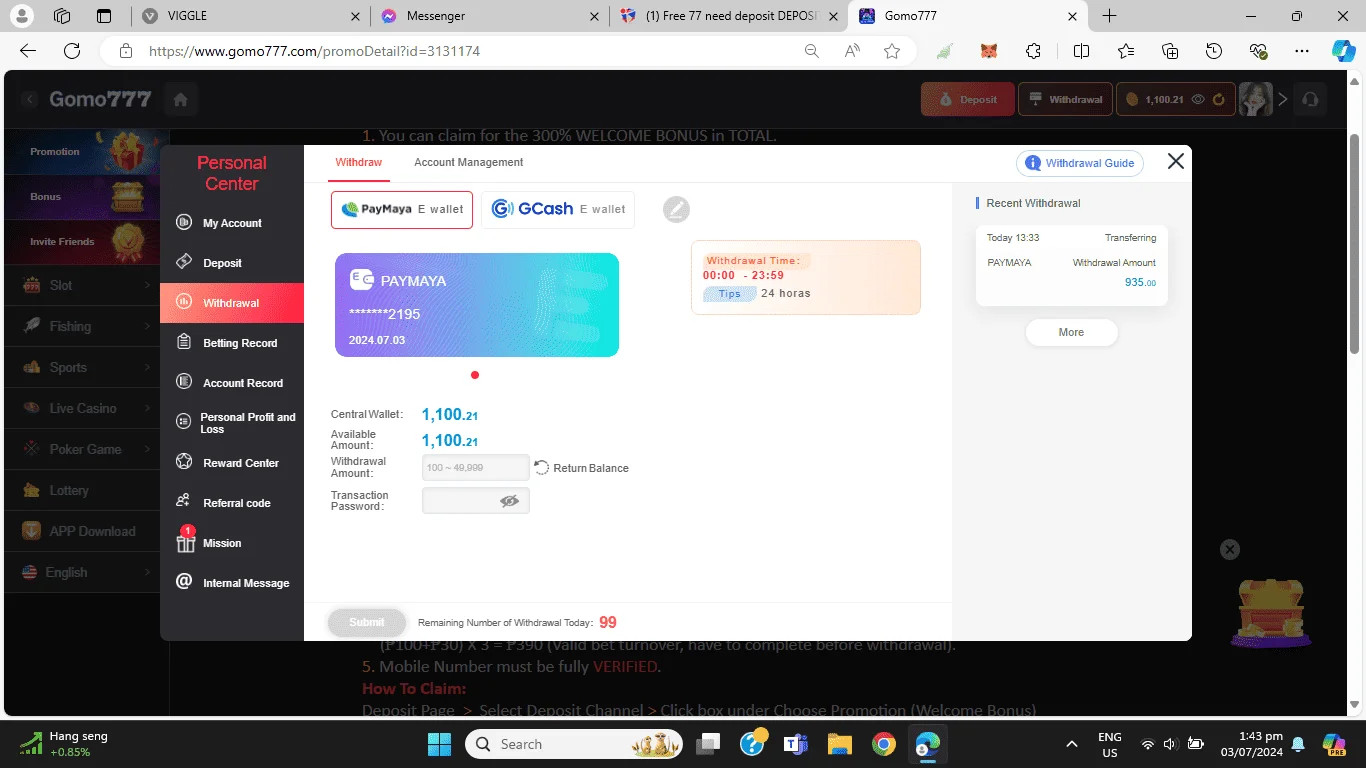Open browser Extensions puzzle icon
This screenshot has height=768, width=1366.
[1033, 51]
